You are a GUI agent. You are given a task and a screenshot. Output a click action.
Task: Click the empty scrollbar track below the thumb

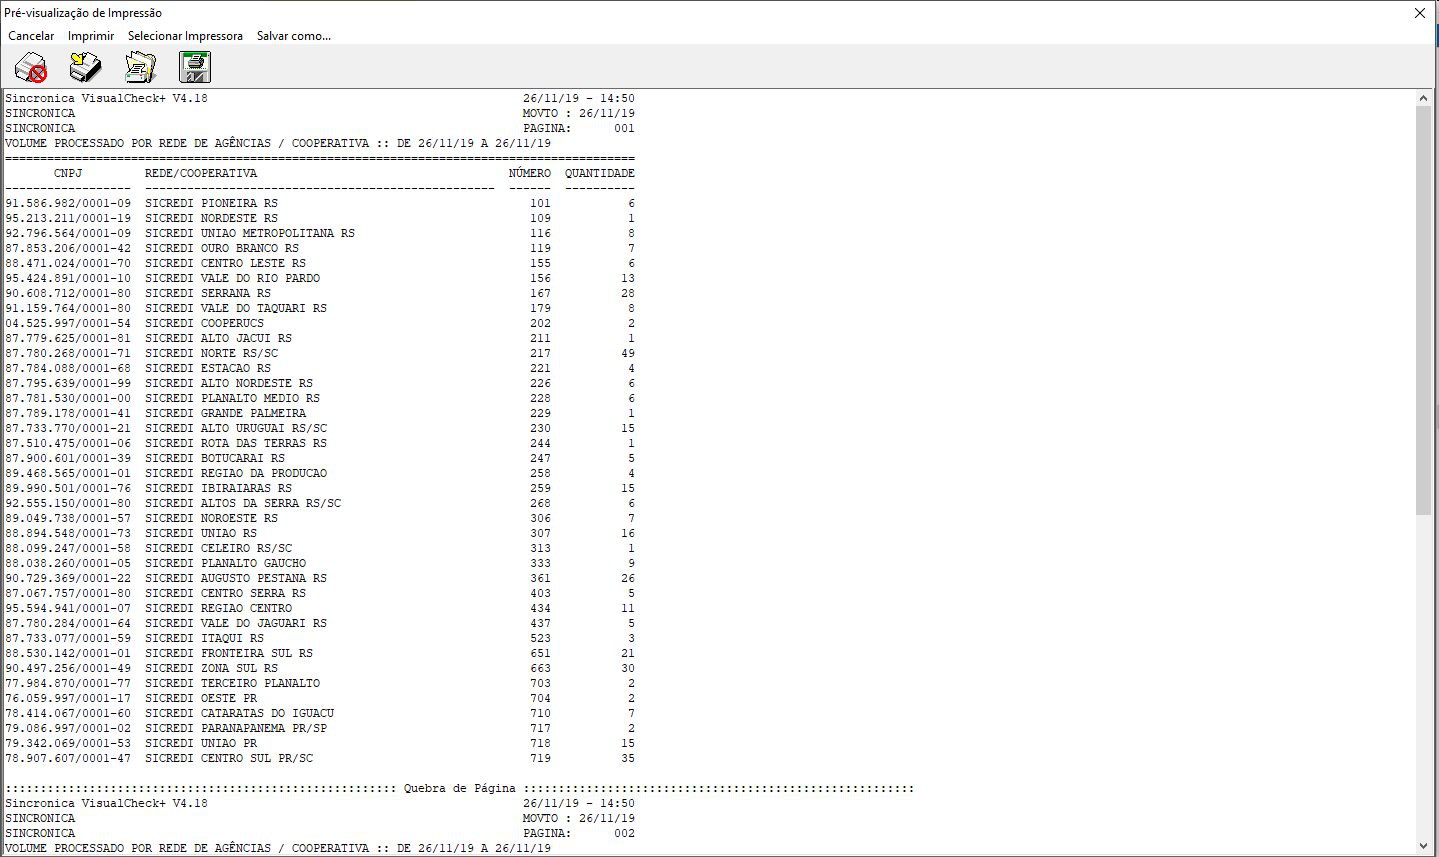pos(1424,677)
